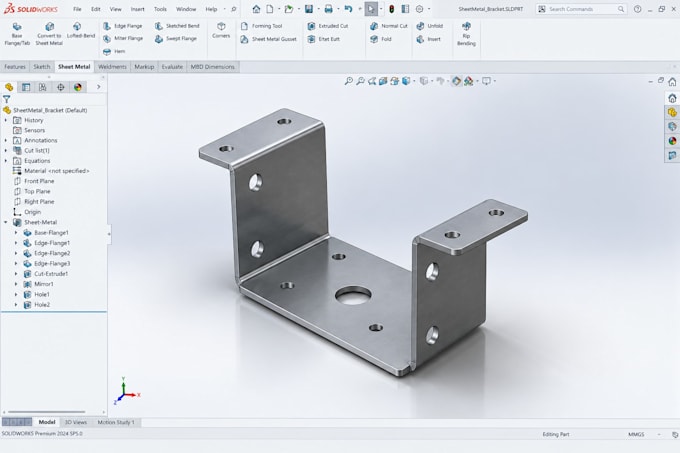This screenshot has height=453, width=680.
Task: Open the FeatureManager design tree tab
Action: click(9, 87)
